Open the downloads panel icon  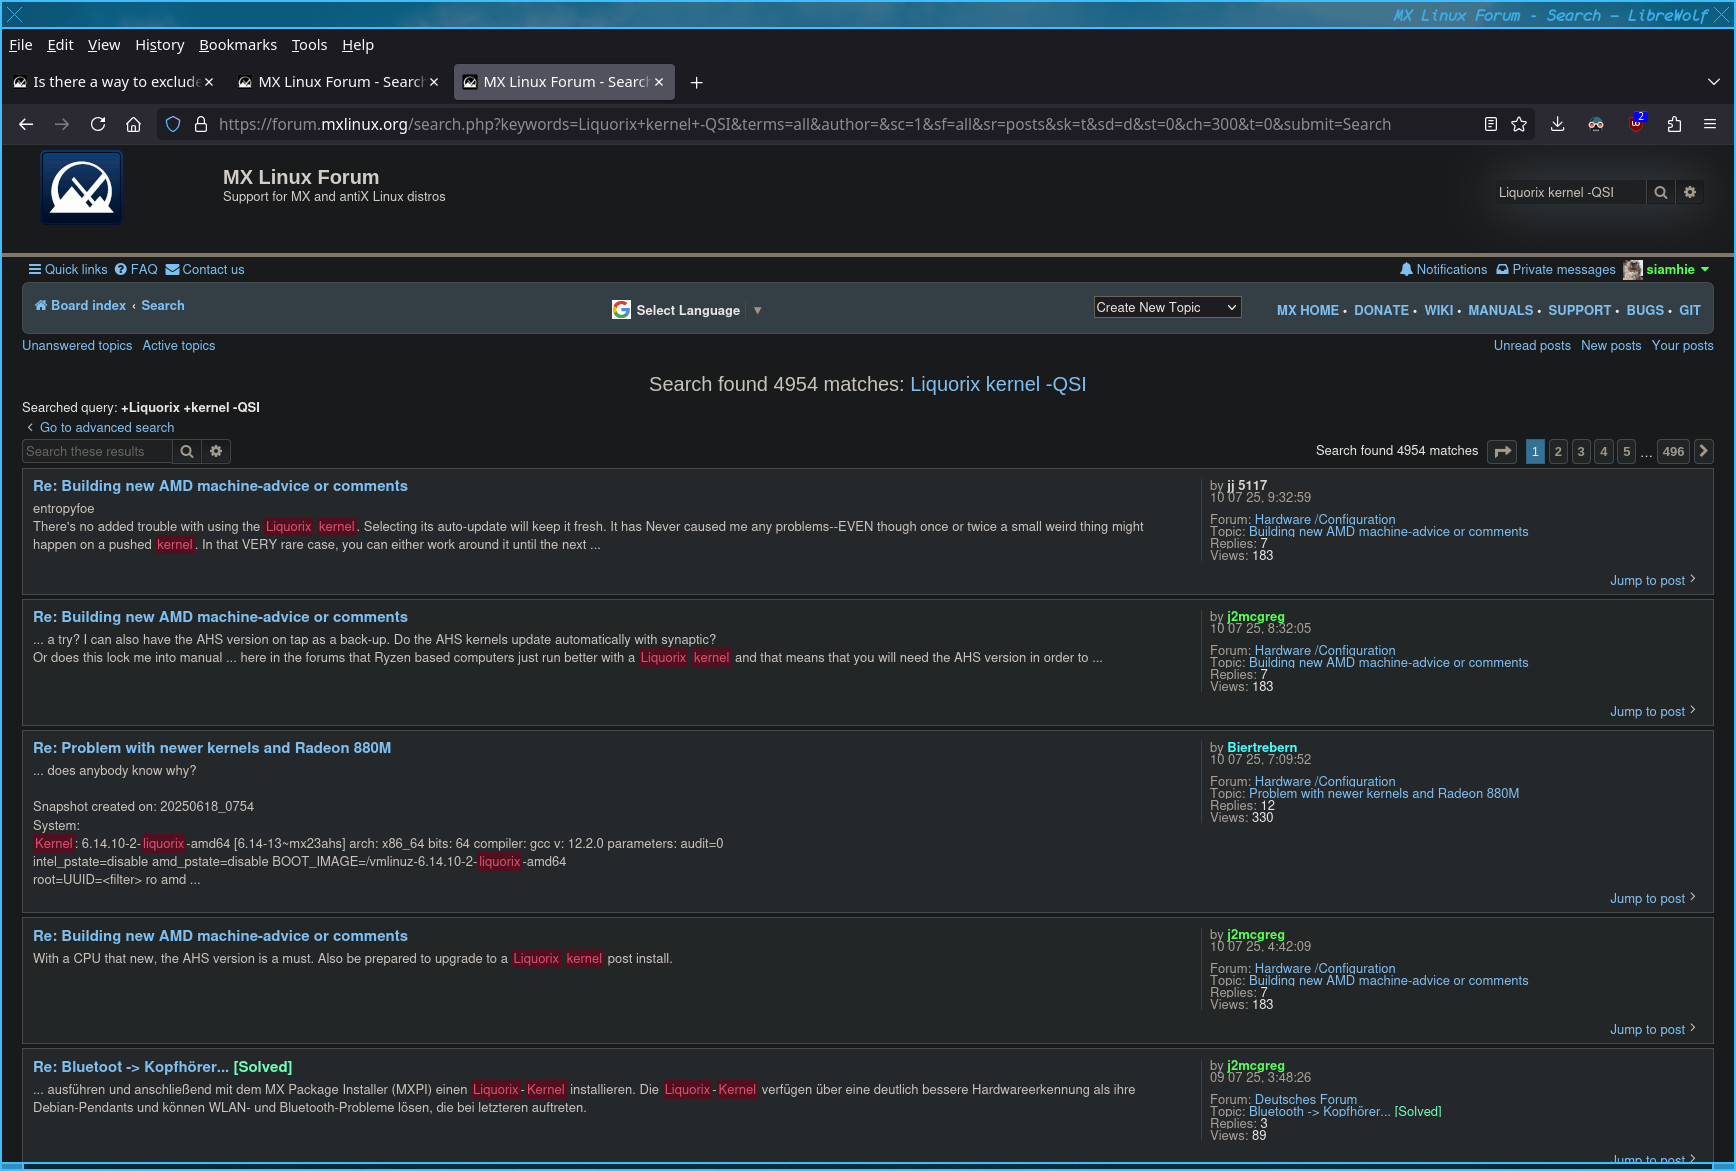1557,124
